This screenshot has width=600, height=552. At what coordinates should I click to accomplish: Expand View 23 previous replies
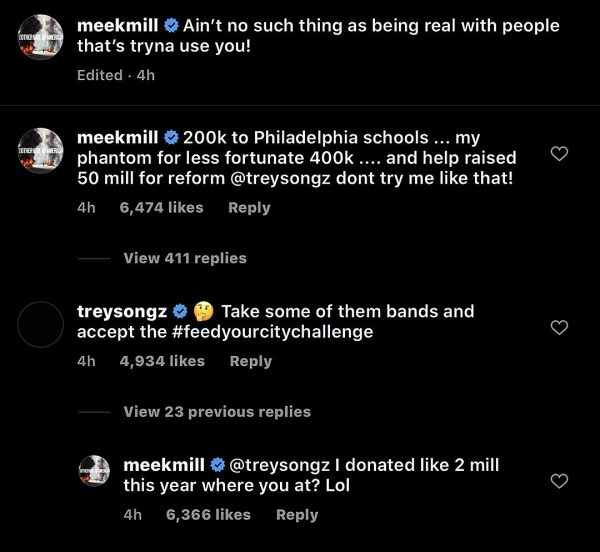pos(216,412)
